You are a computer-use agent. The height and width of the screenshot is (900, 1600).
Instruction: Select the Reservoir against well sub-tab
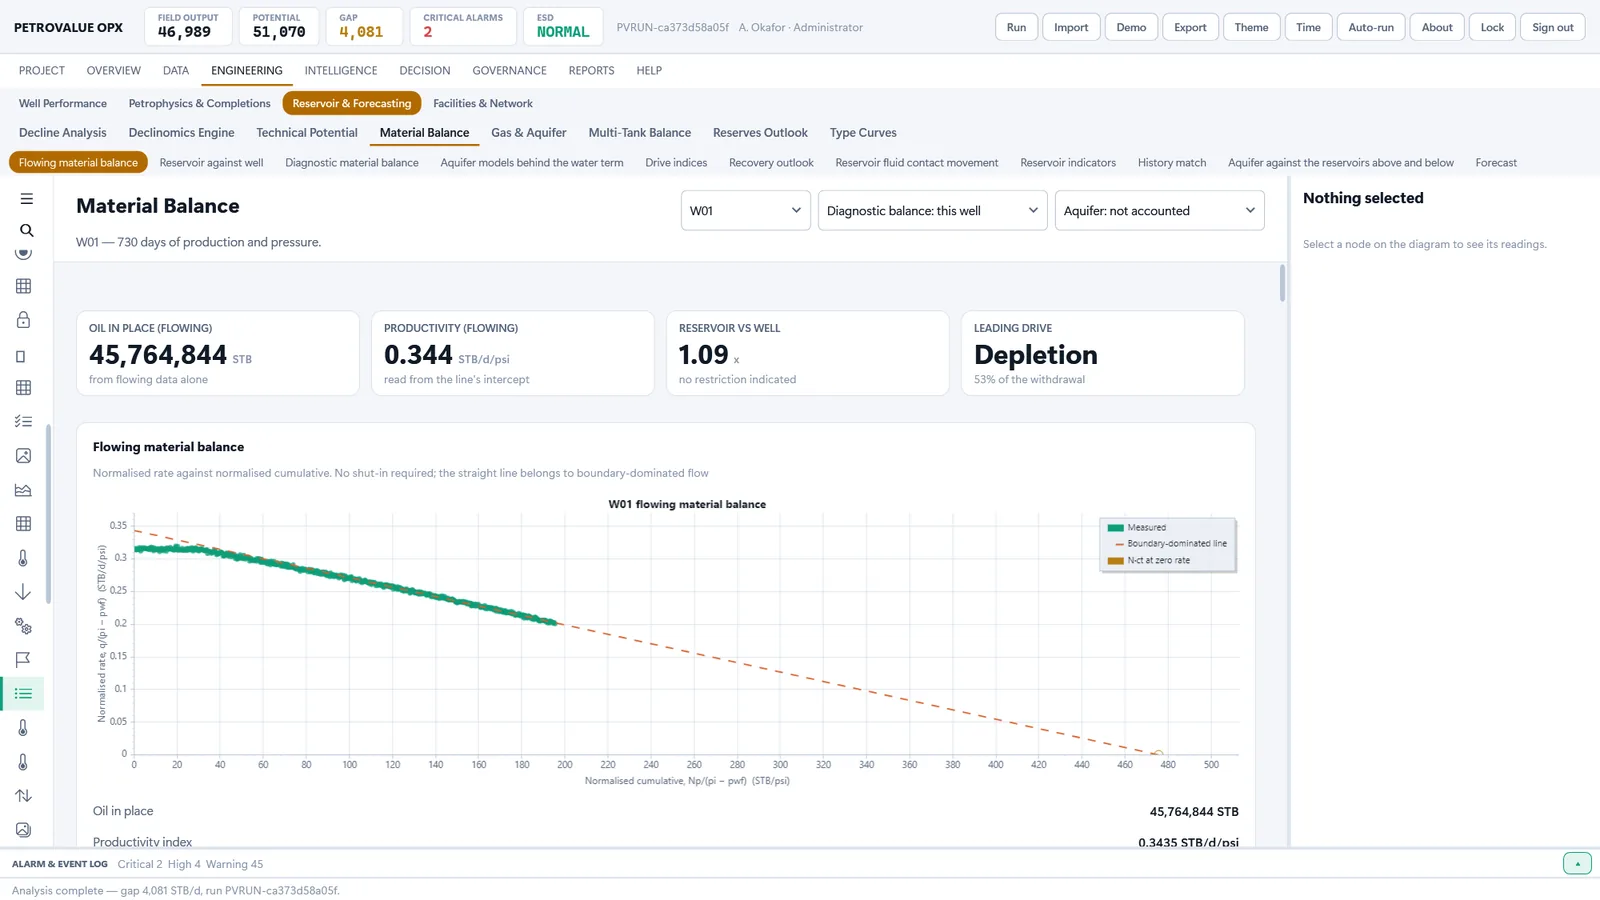212,163
